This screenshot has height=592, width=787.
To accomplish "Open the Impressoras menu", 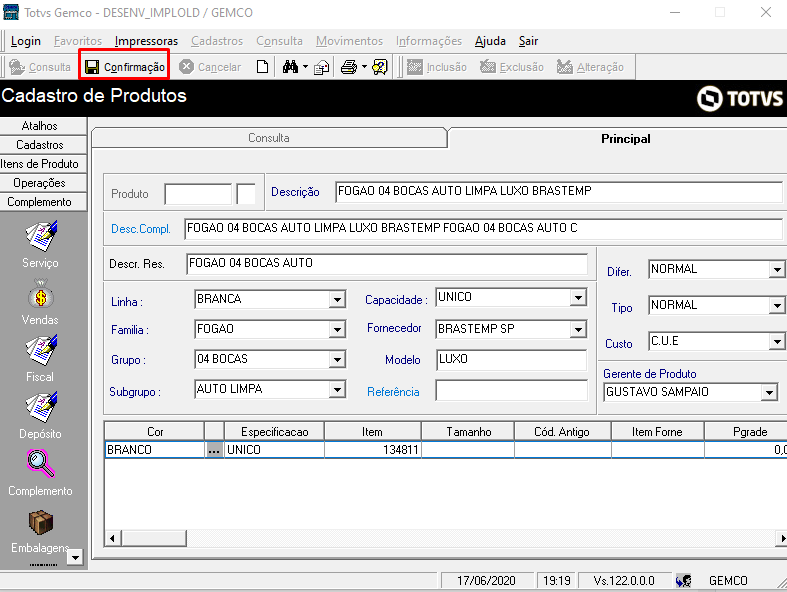I will click(x=146, y=41).
